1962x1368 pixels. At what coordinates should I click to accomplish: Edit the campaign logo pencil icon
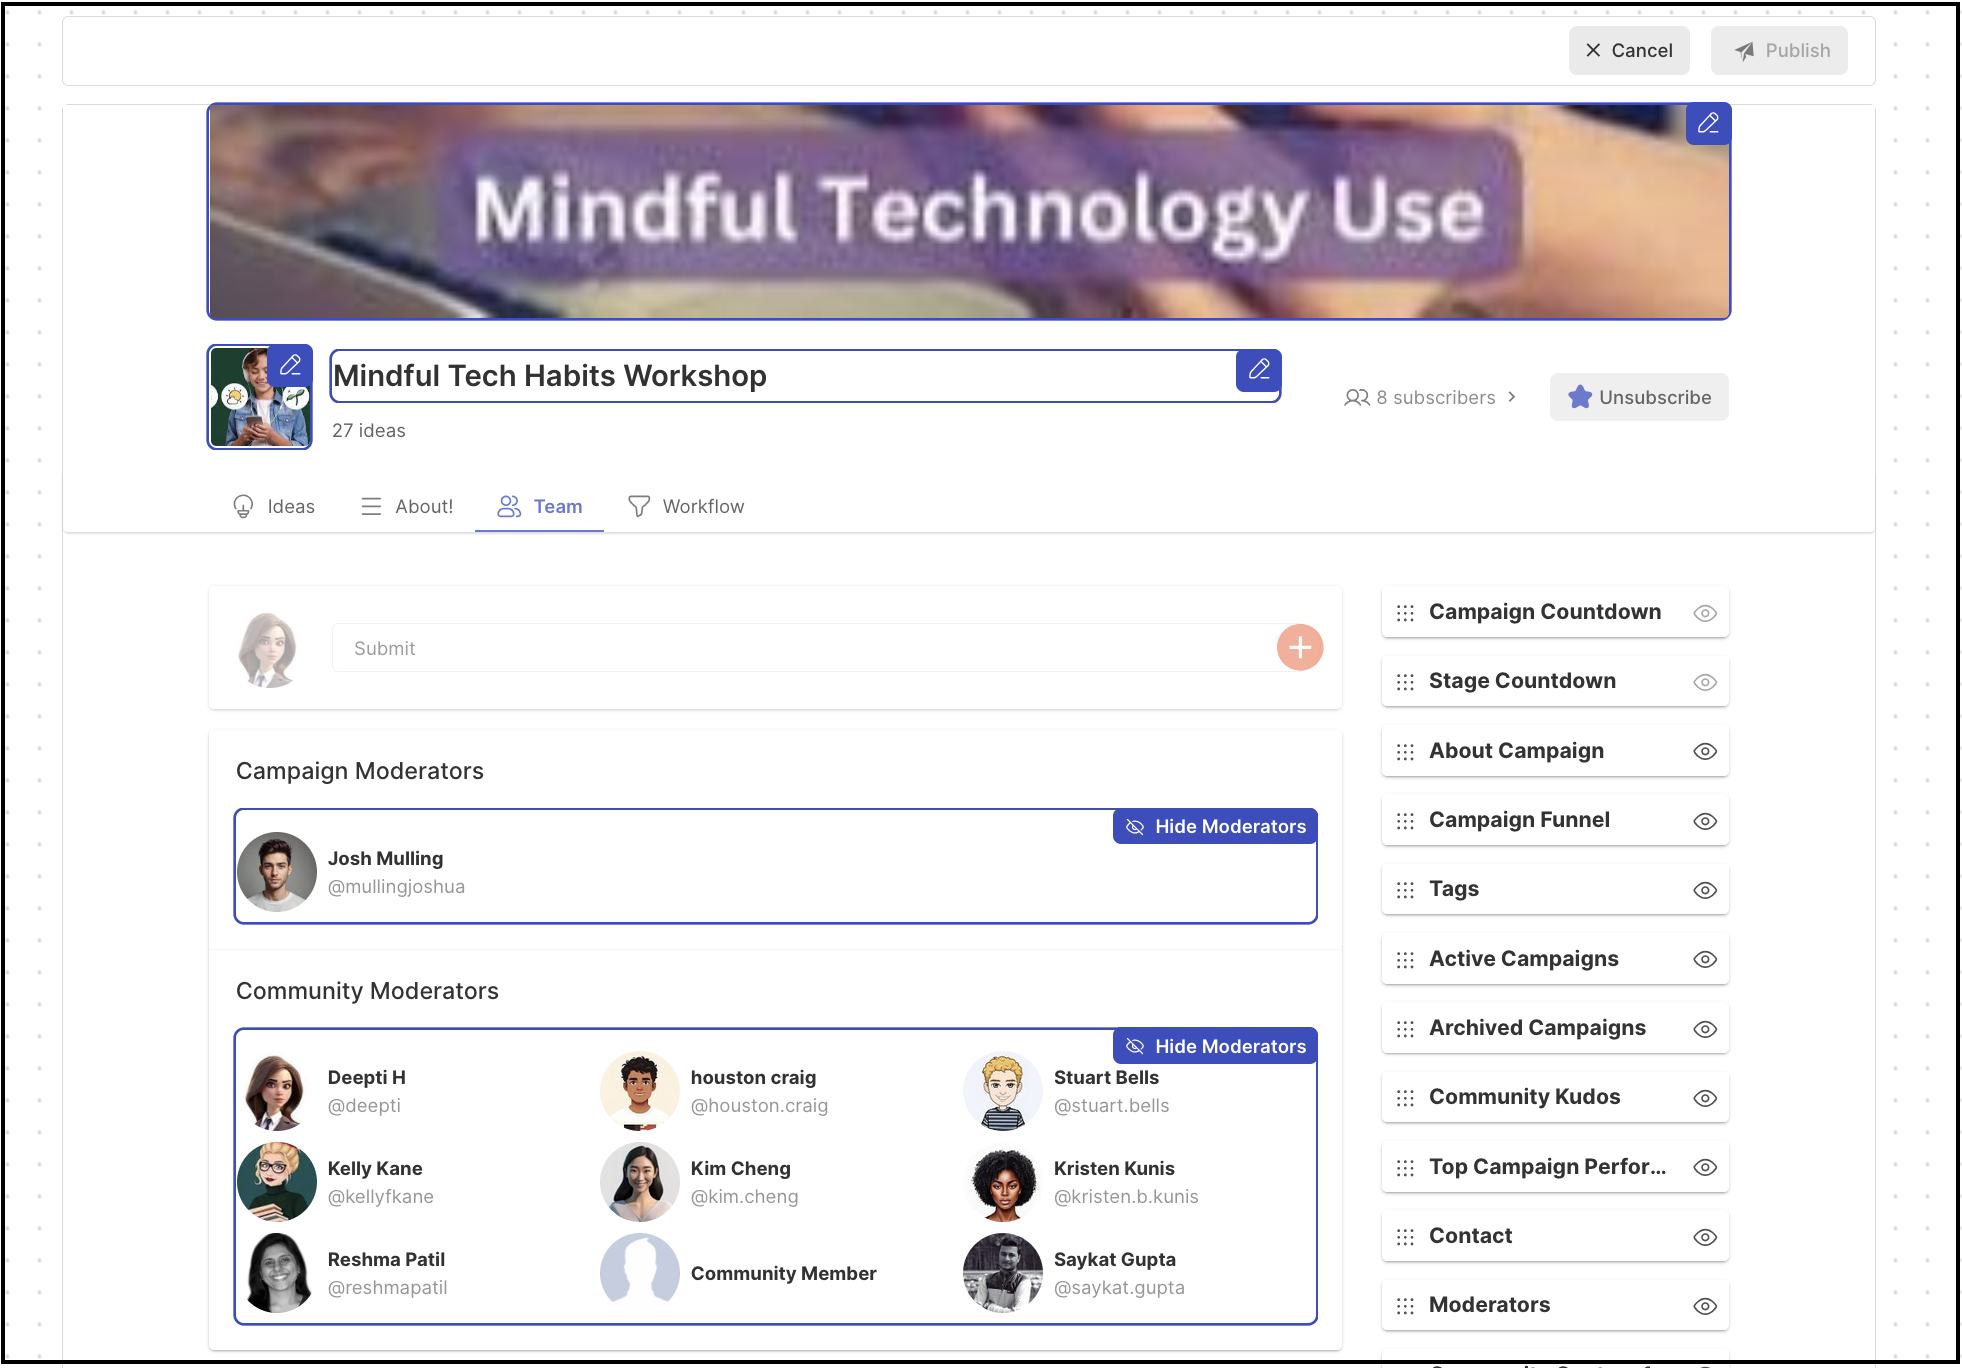point(290,366)
